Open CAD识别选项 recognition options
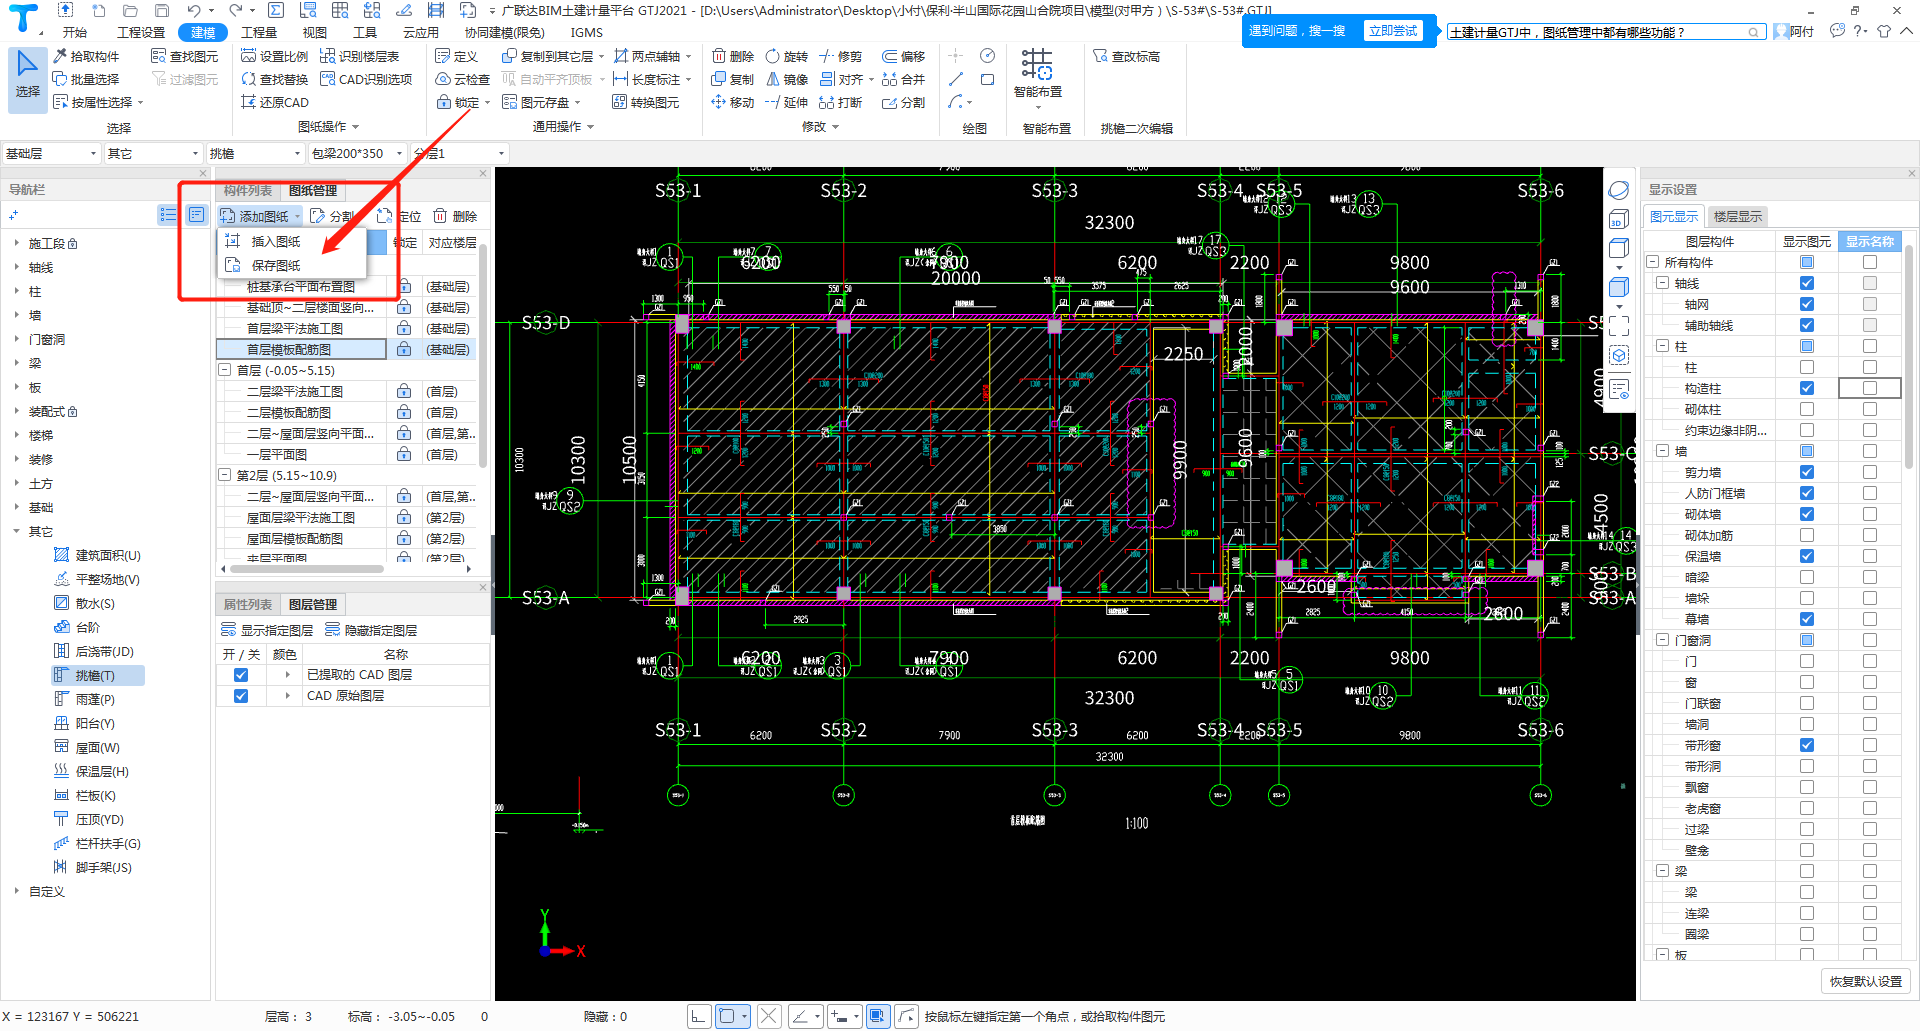The image size is (1920, 1032). point(366,79)
